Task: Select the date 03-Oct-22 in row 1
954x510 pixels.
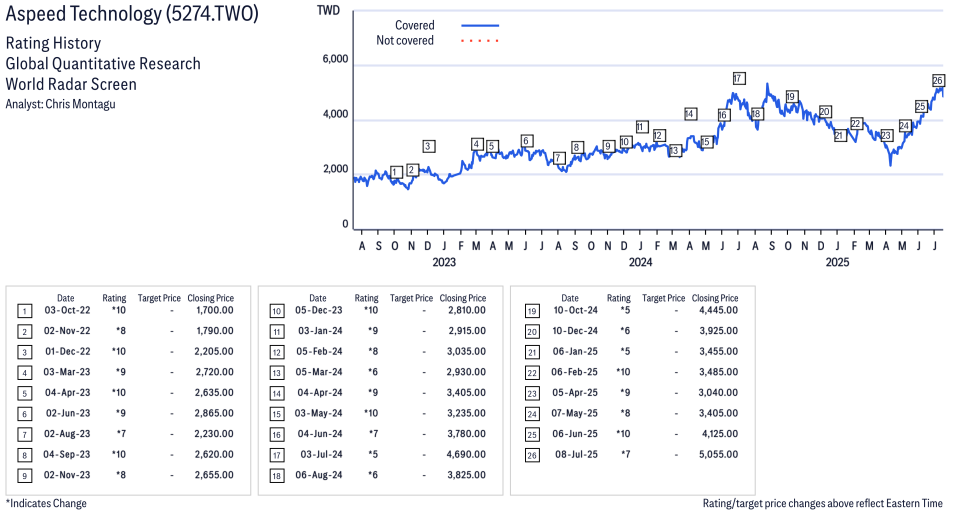Action: point(67,310)
